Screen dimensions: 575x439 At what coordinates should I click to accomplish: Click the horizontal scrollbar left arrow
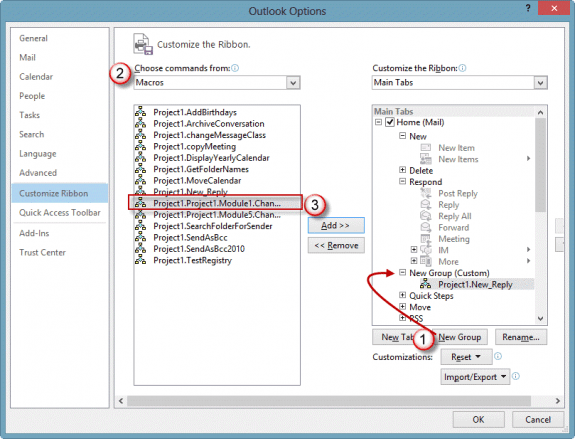pyautogui.click(x=121, y=401)
